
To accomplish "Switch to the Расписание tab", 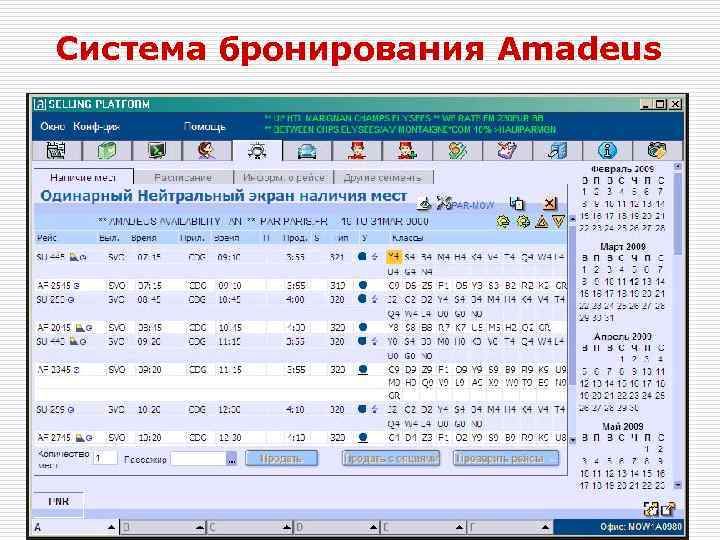I will coord(183,177).
